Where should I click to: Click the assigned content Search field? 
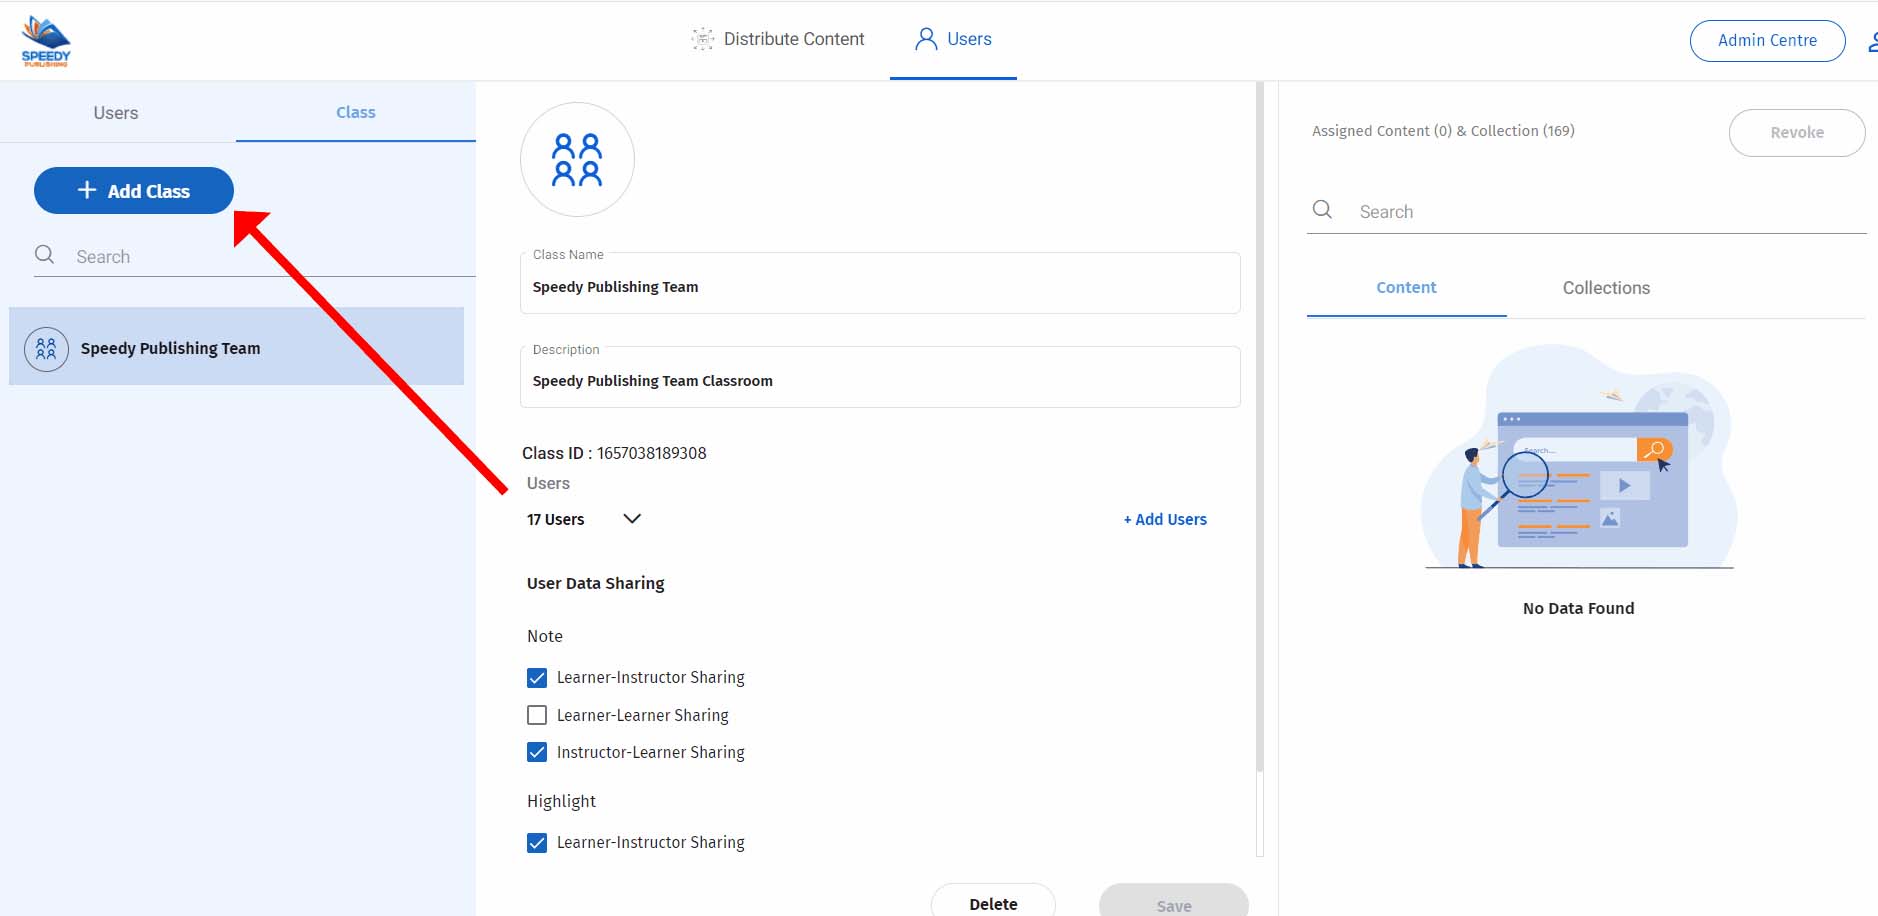pyautogui.click(x=1587, y=211)
